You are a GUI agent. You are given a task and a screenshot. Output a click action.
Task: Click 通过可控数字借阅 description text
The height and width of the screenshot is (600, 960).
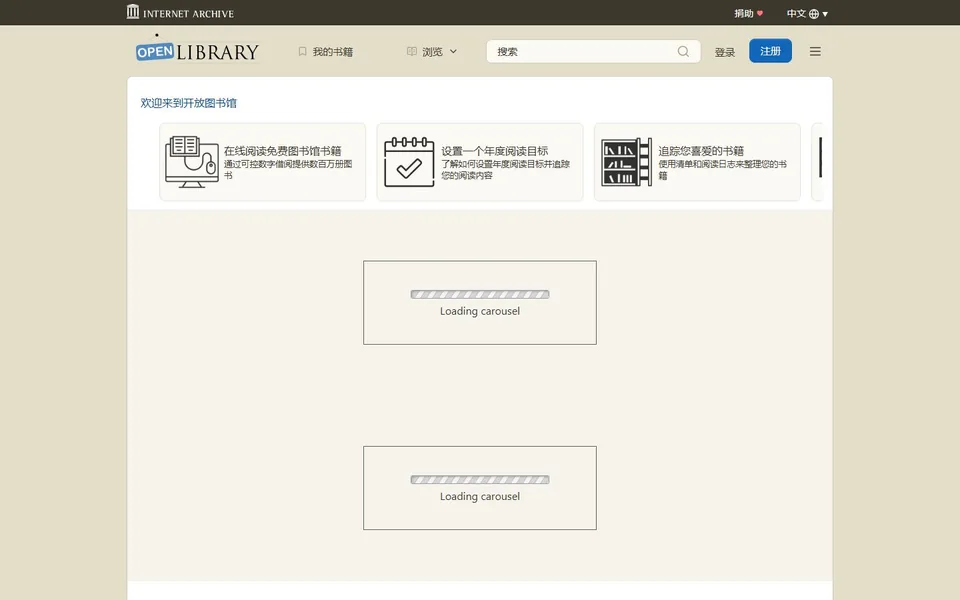coord(288,170)
